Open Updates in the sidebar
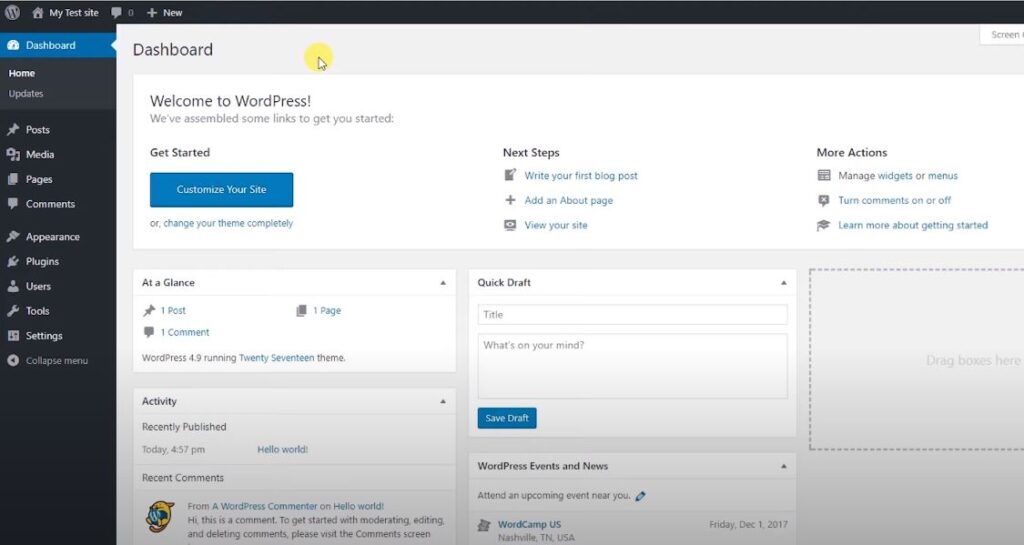 (x=26, y=93)
